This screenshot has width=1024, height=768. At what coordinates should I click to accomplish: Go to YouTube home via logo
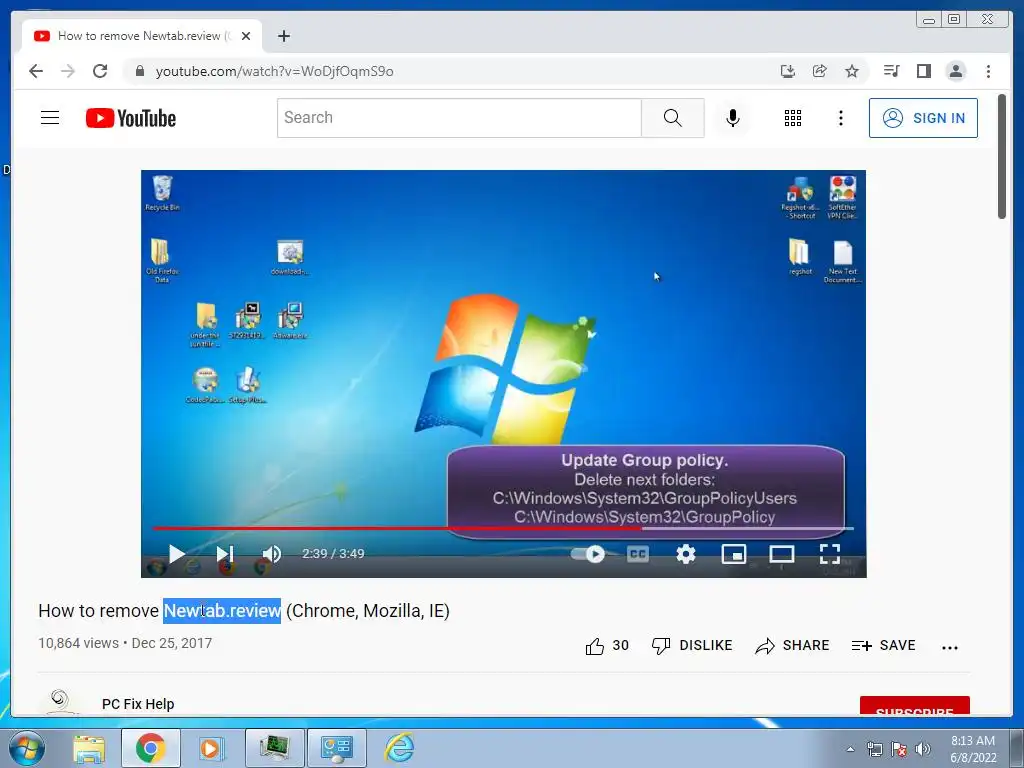131,118
